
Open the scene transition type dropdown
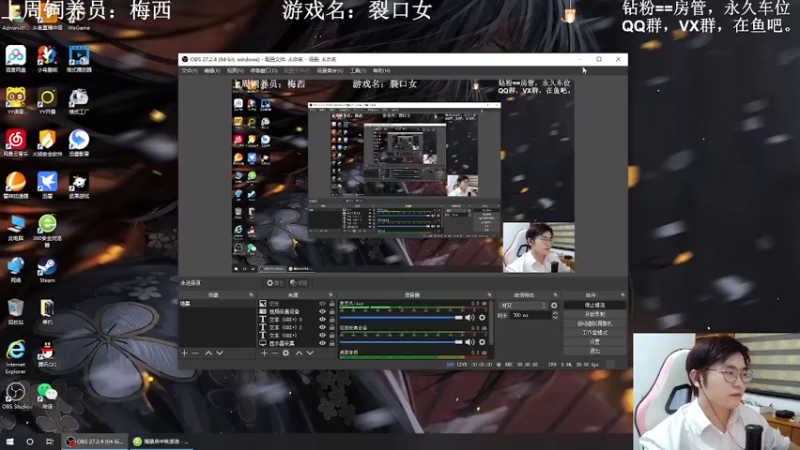(x=523, y=305)
